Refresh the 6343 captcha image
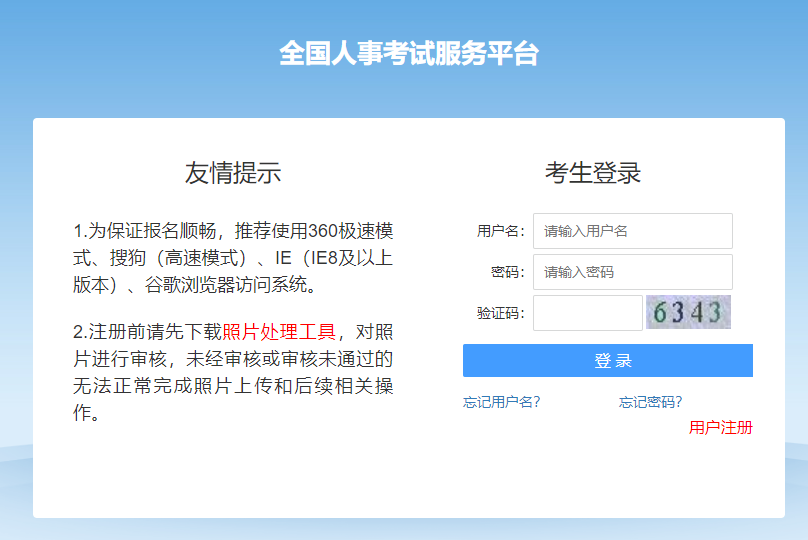 click(688, 313)
